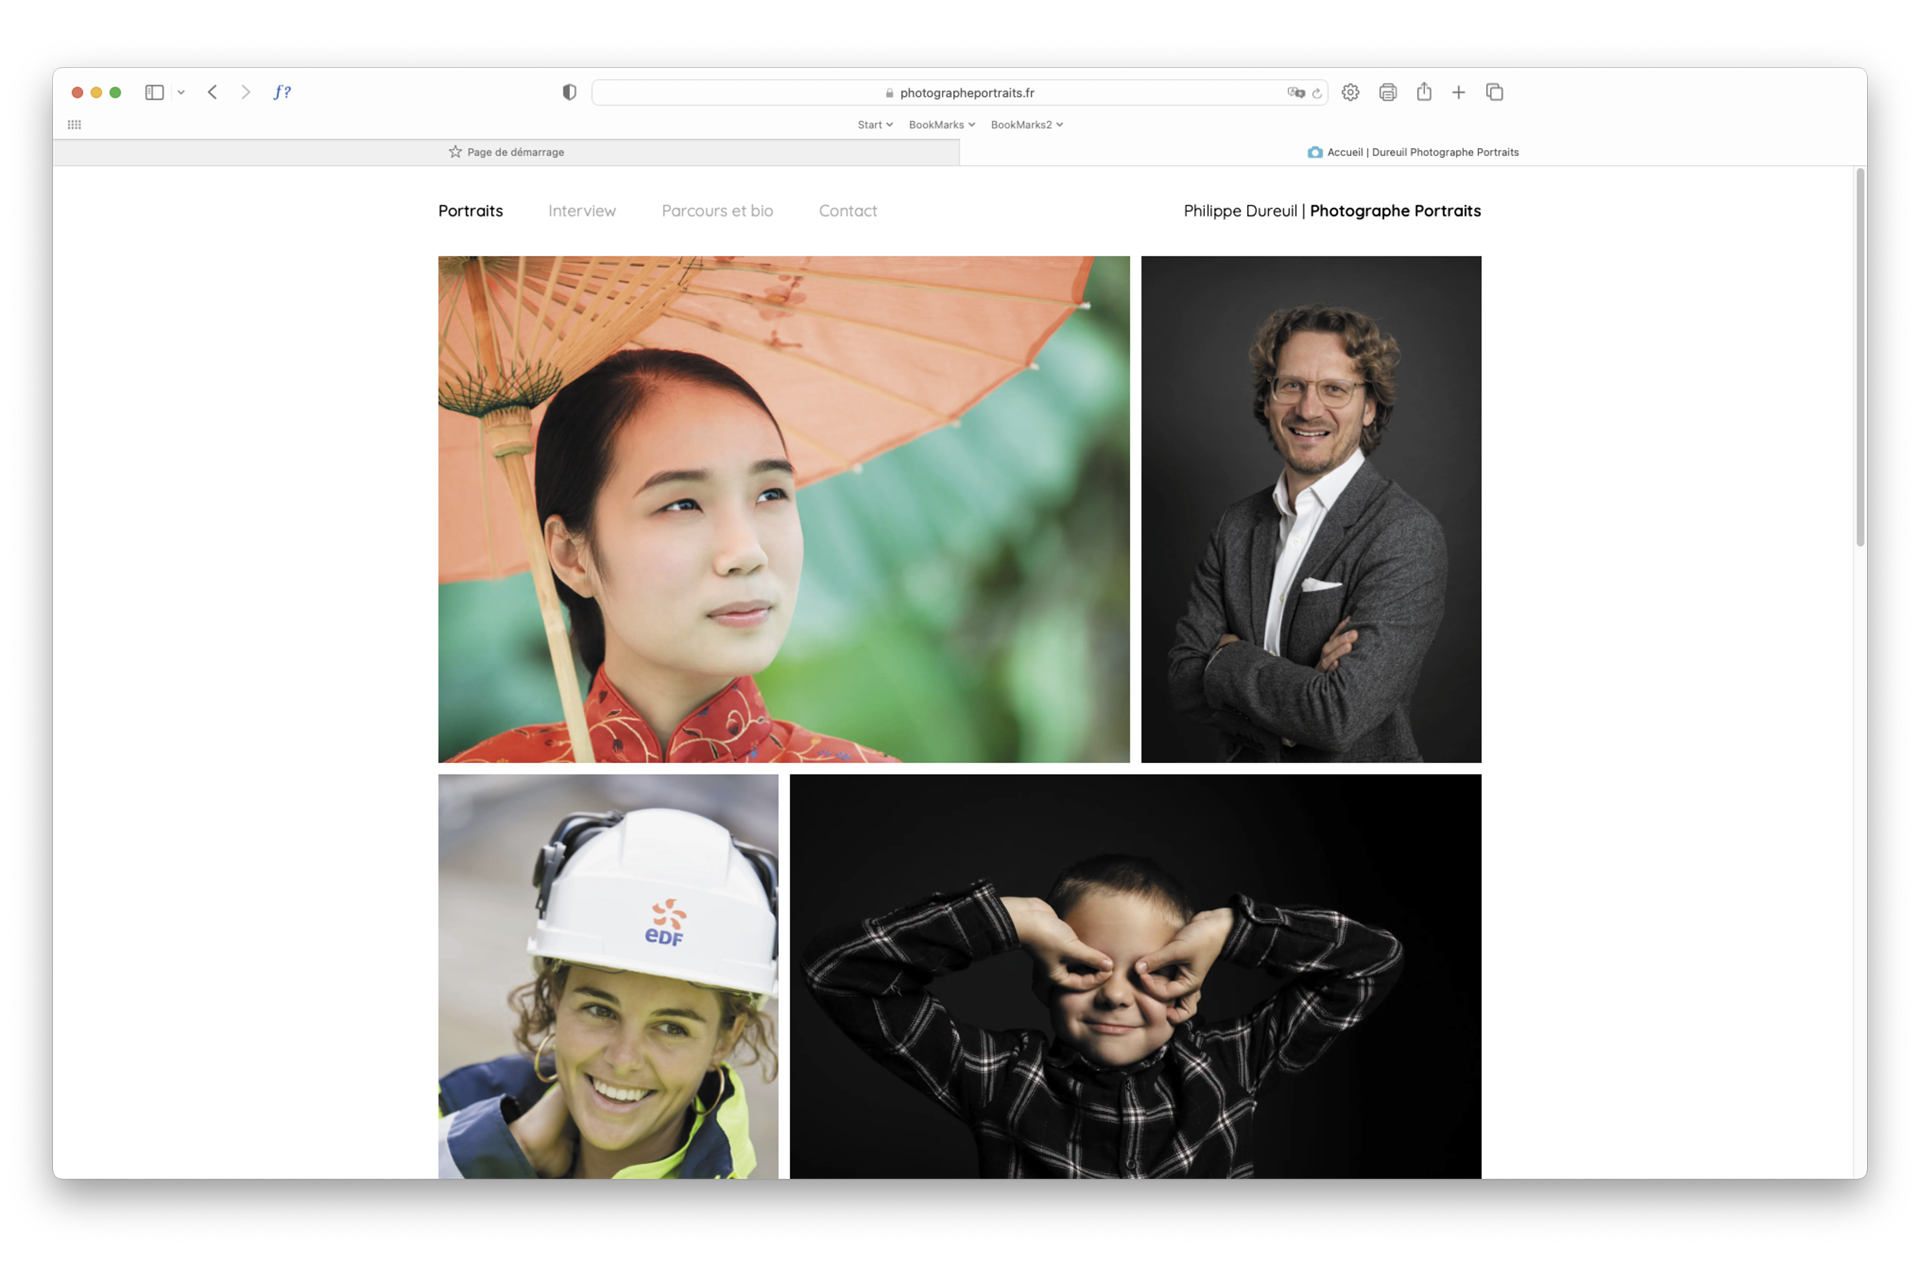
Task: Open the gear settings extension icon
Action: click(1350, 92)
